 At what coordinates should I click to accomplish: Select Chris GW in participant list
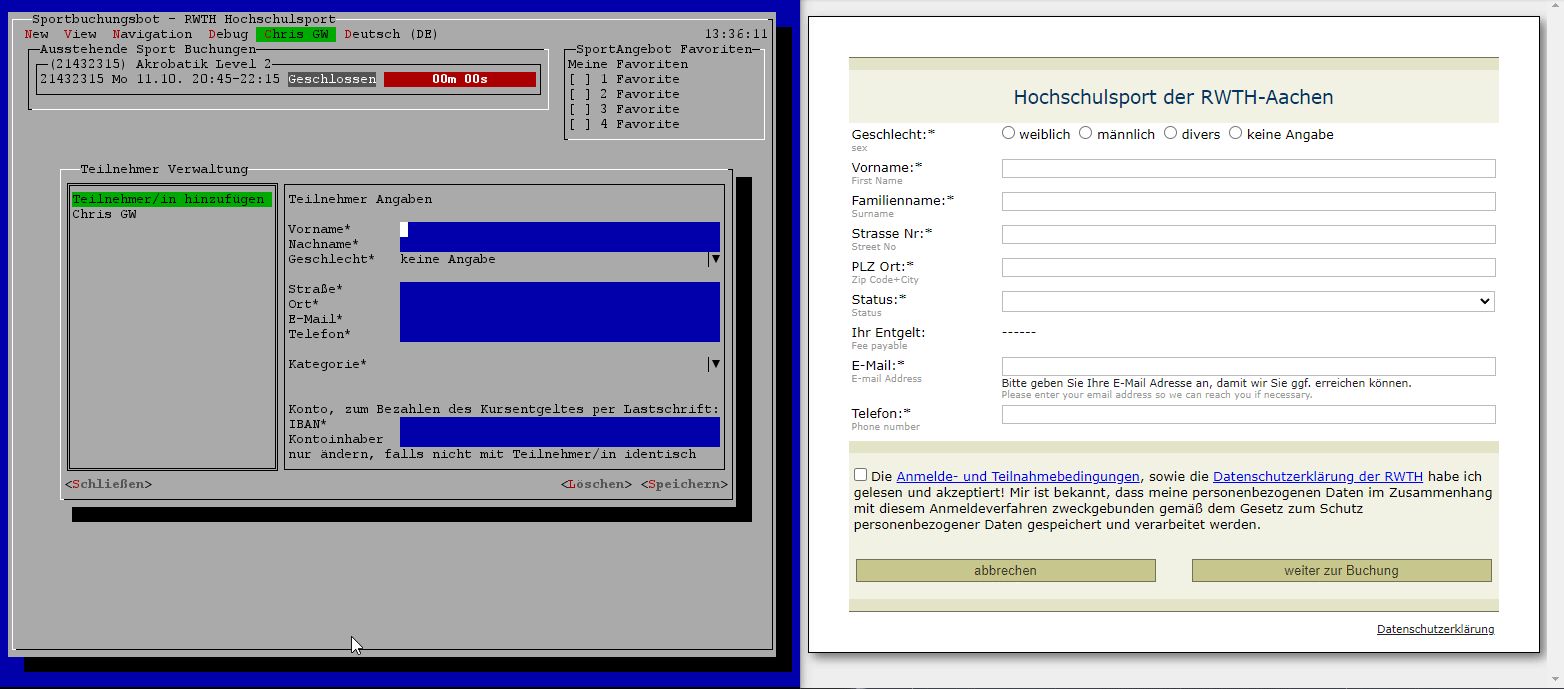(104, 214)
